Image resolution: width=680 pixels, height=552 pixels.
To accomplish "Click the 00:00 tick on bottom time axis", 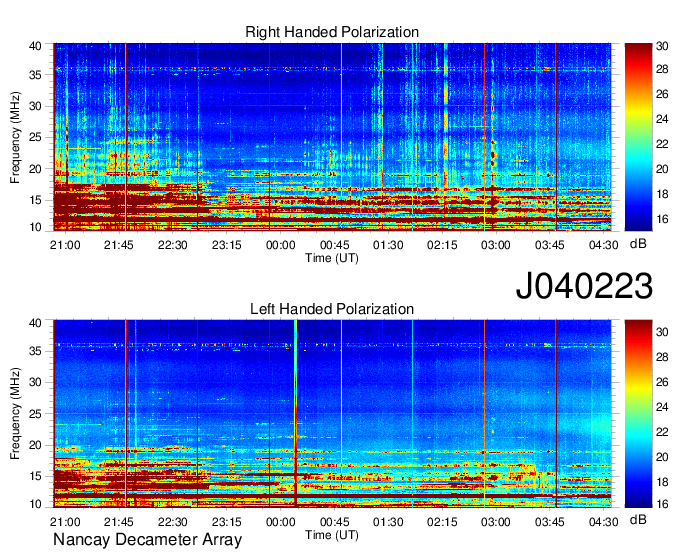I will coord(281,522).
